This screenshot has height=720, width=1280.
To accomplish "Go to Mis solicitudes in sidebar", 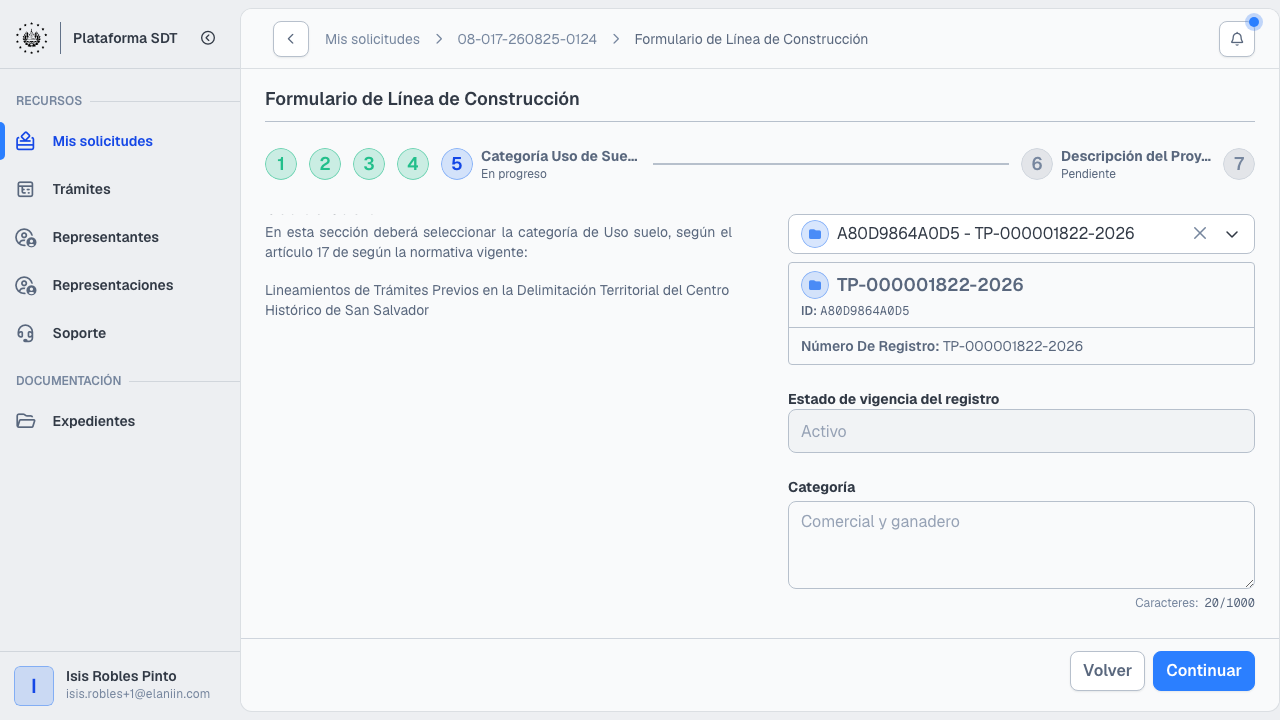I will pyautogui.click(x=120, y=141).
